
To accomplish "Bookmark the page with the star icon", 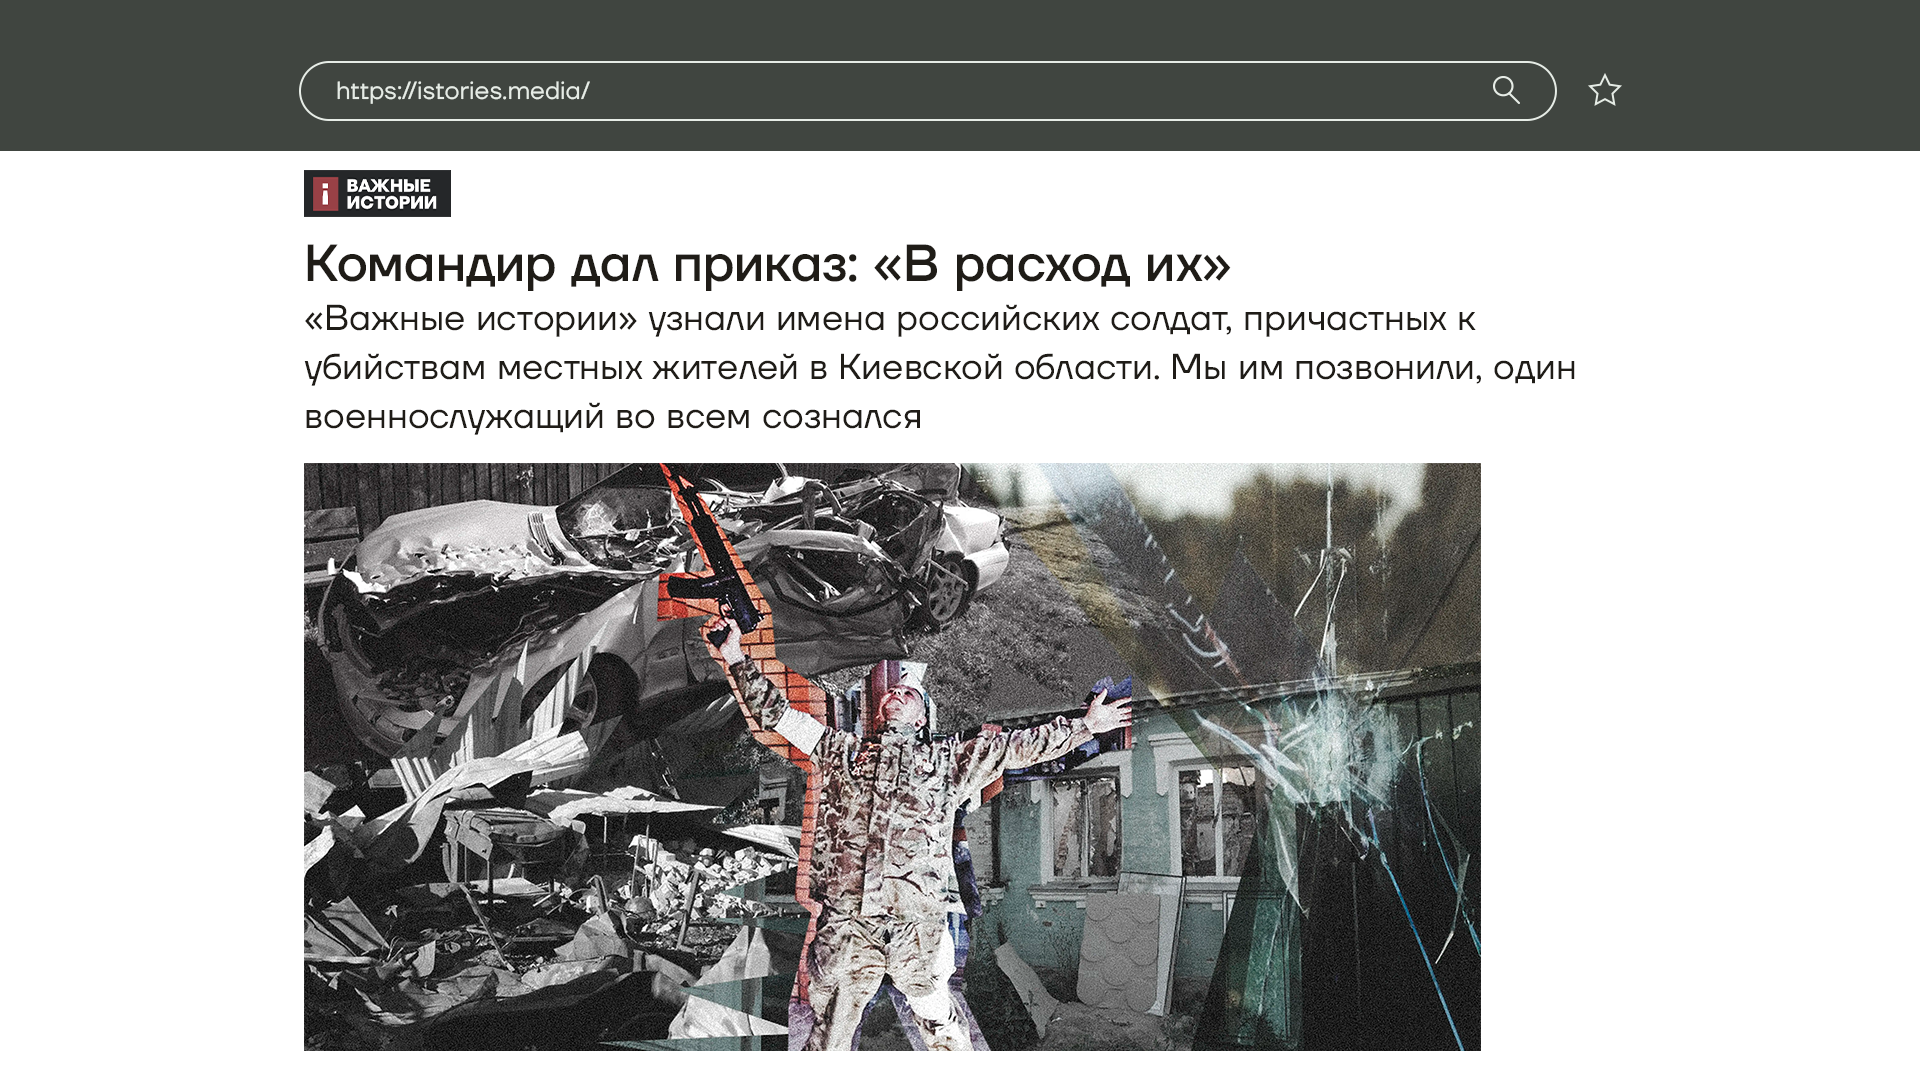I will (x=1604, y=91).
